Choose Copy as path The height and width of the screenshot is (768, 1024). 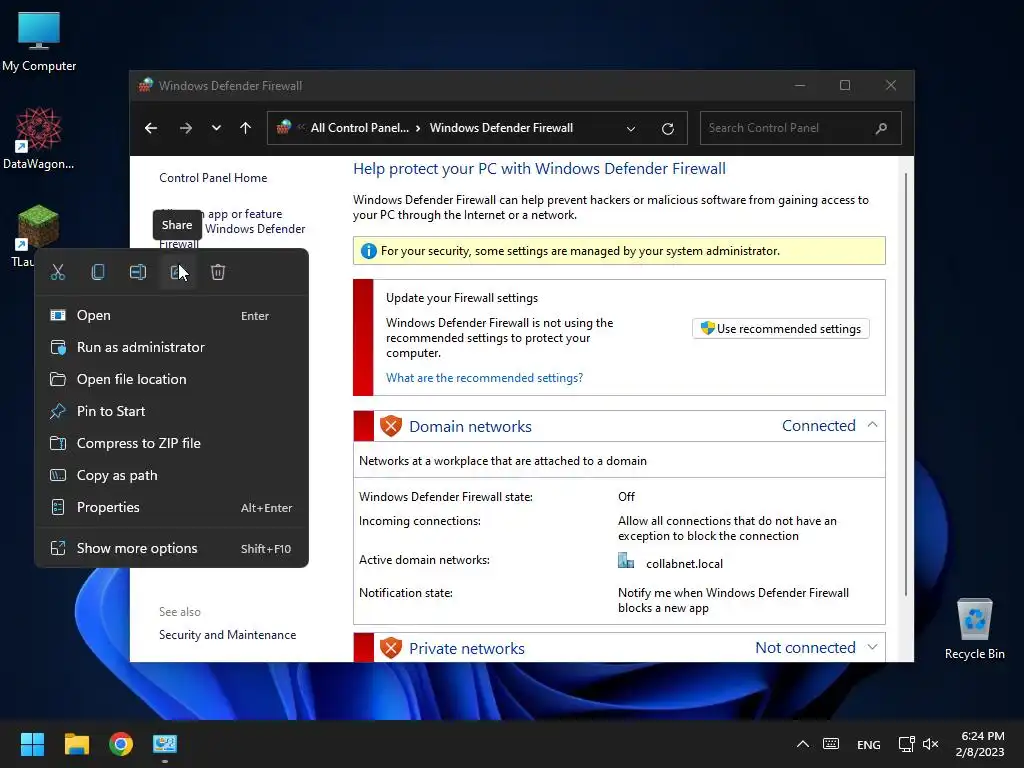point(171,475)
